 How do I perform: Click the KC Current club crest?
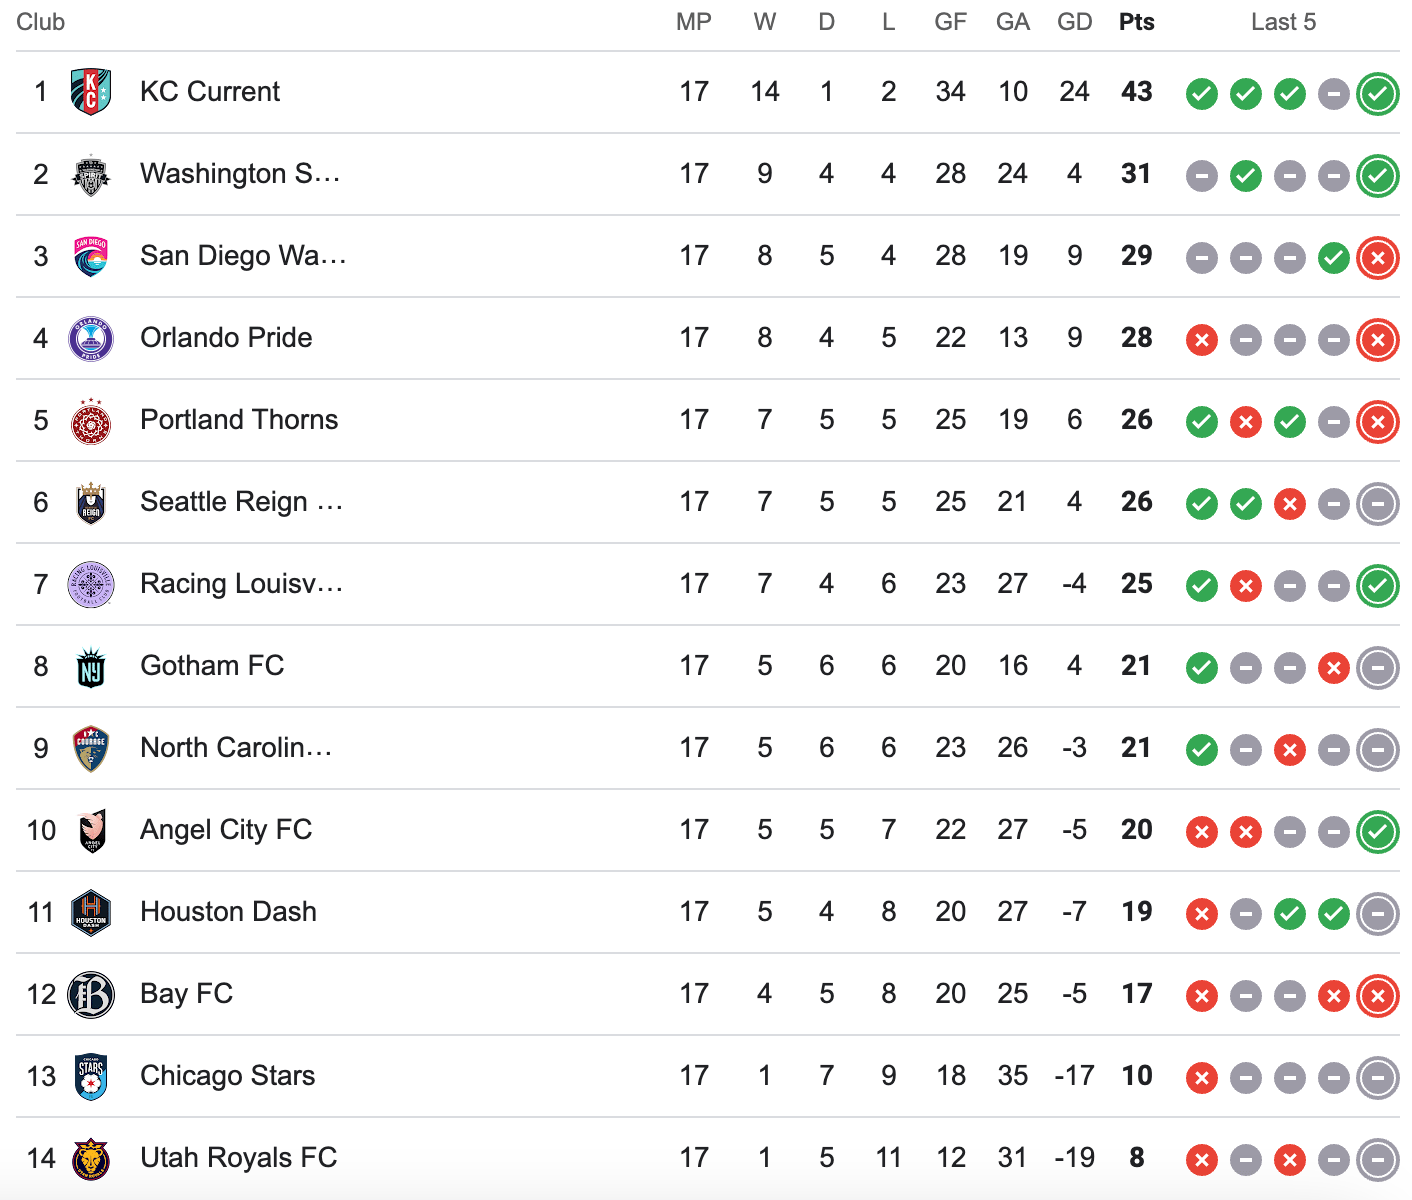point(91,92)
